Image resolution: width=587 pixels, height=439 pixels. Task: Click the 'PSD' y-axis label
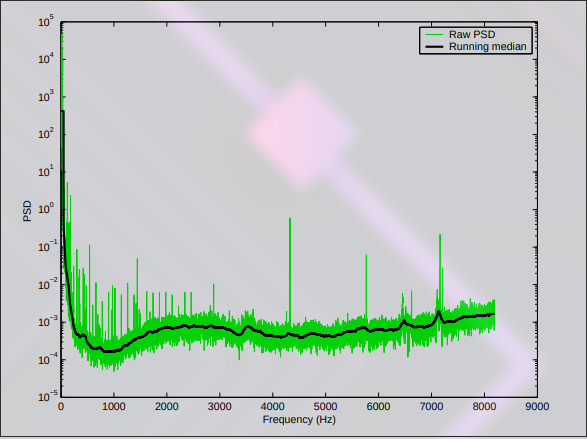tap(27, 211)
